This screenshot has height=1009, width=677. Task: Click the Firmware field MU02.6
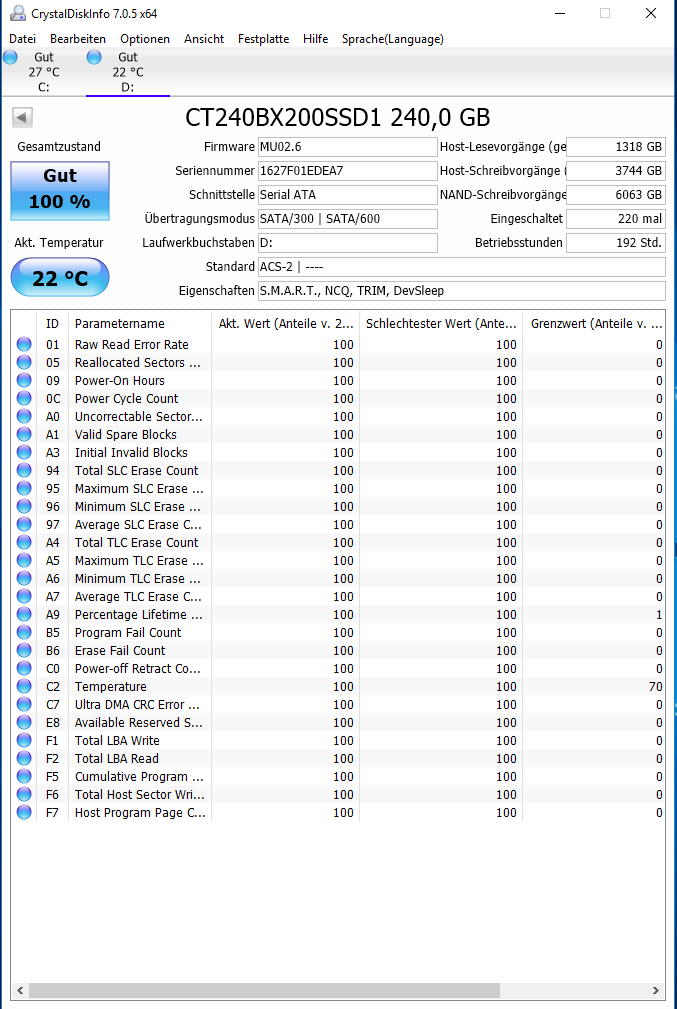[348, 147]
